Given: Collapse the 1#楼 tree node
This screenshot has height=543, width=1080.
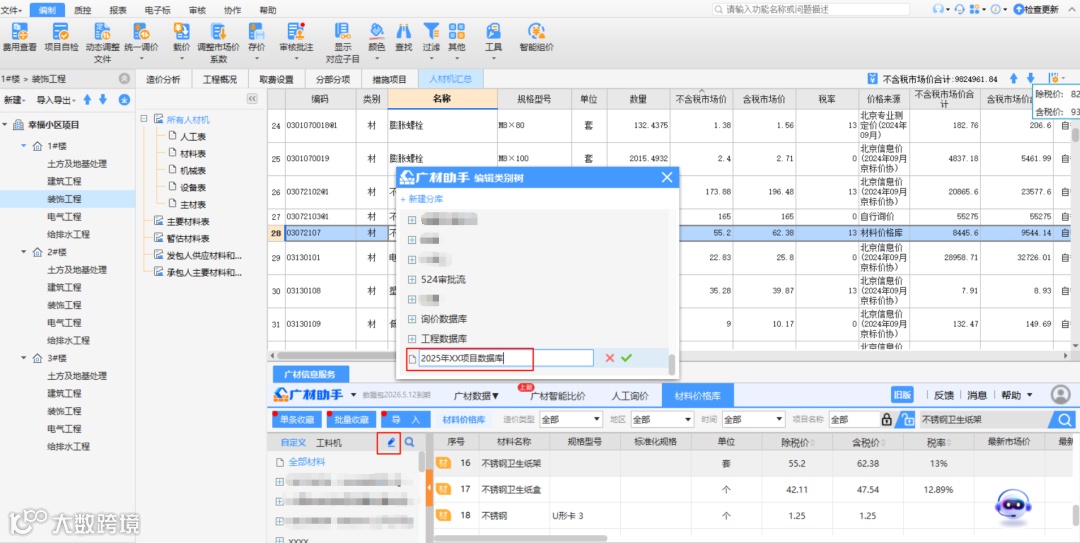Looking at the screenshot, I should (x=23, y=146).
